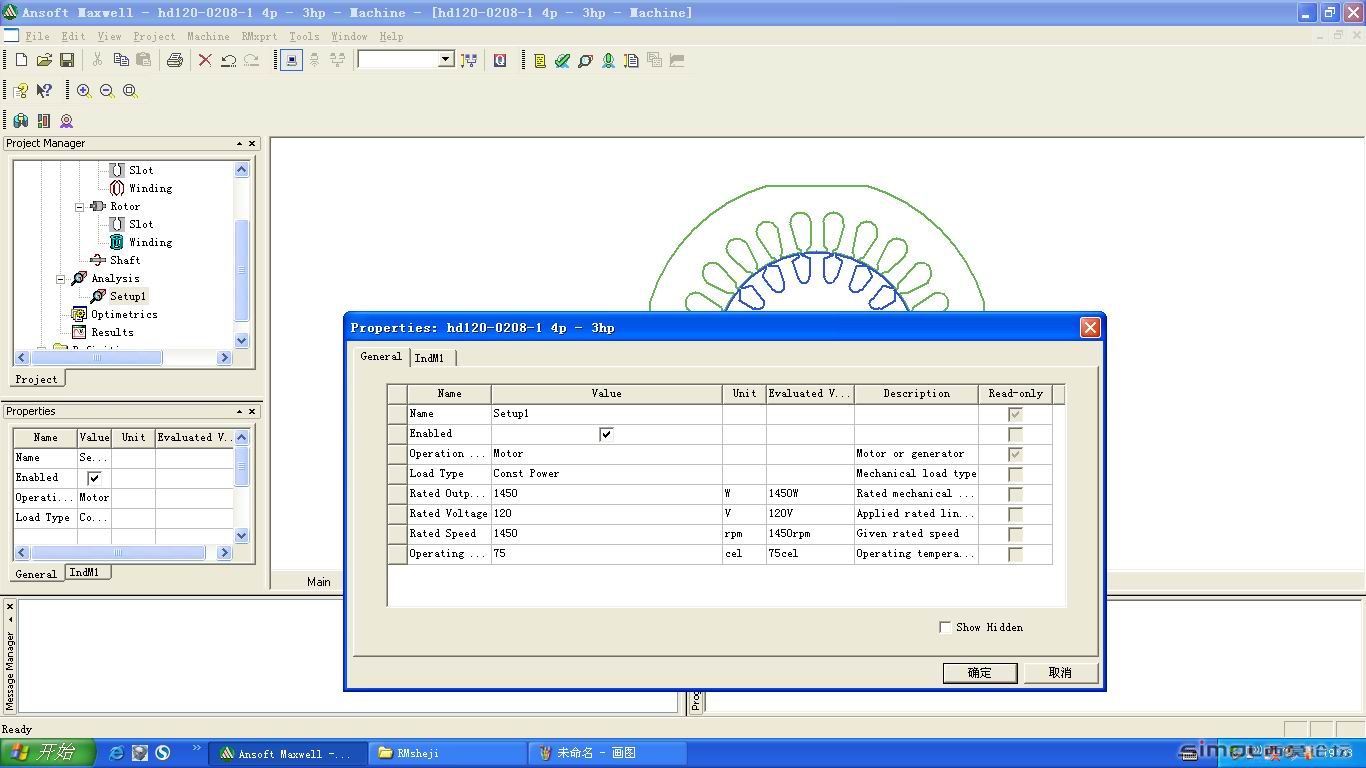Open the Machine menu
The image size is (1366, 768).
pyautogui.click(x=208, y=36)
